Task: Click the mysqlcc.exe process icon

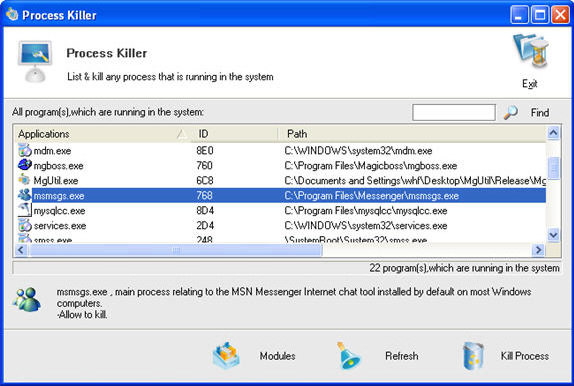Action: click(25, 210)
